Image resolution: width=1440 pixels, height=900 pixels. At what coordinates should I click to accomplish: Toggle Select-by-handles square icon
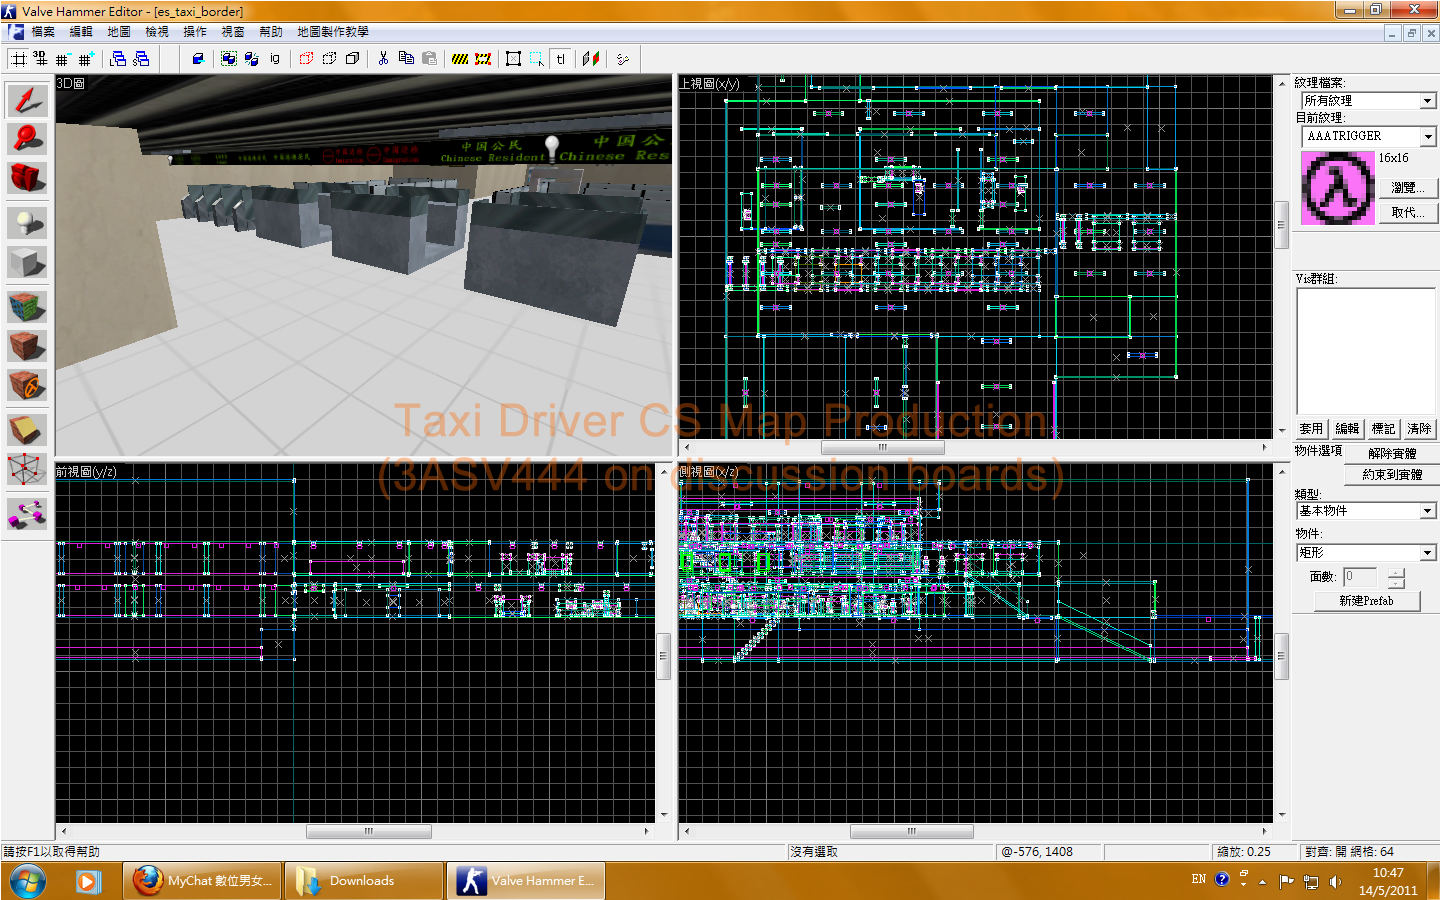tap(513, 59)
